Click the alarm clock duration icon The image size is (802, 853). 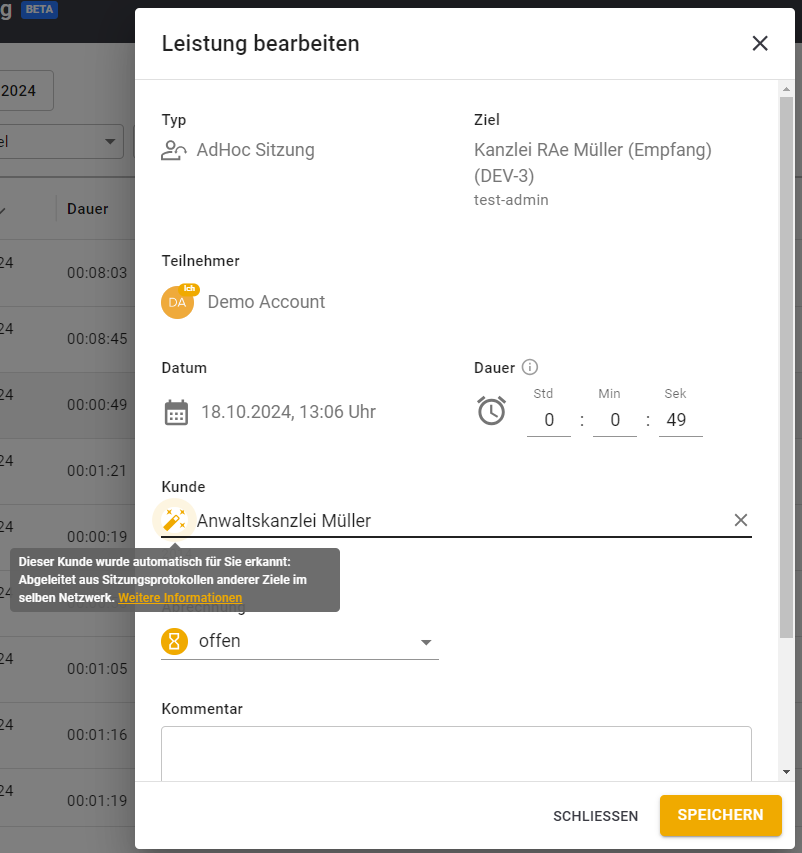491,411
